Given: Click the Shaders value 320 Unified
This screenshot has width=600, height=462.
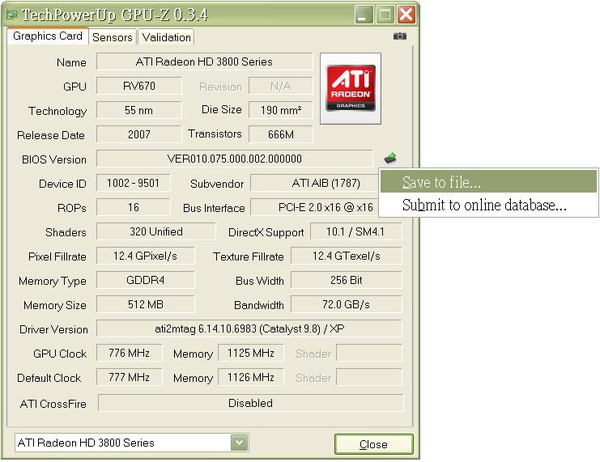Looking at the screenshot, I should [x=155, y=232].
